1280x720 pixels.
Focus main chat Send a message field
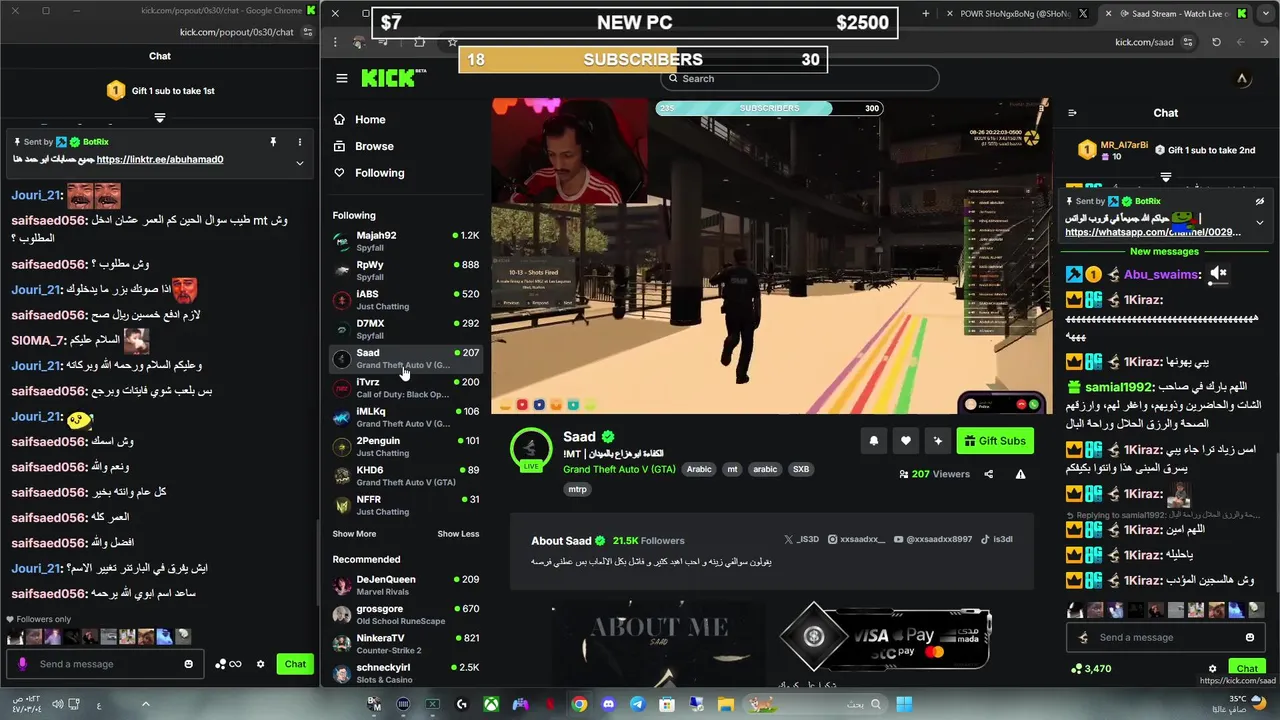(x=1164, y=637)
